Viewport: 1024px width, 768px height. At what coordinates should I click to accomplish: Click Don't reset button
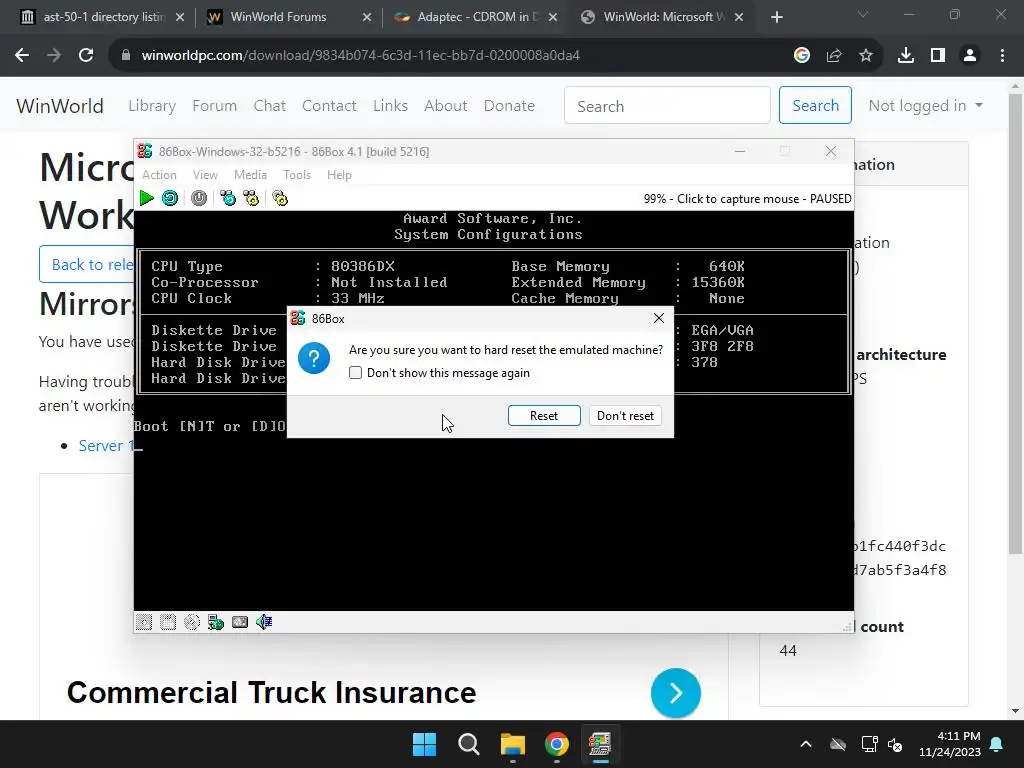[625, 416]
